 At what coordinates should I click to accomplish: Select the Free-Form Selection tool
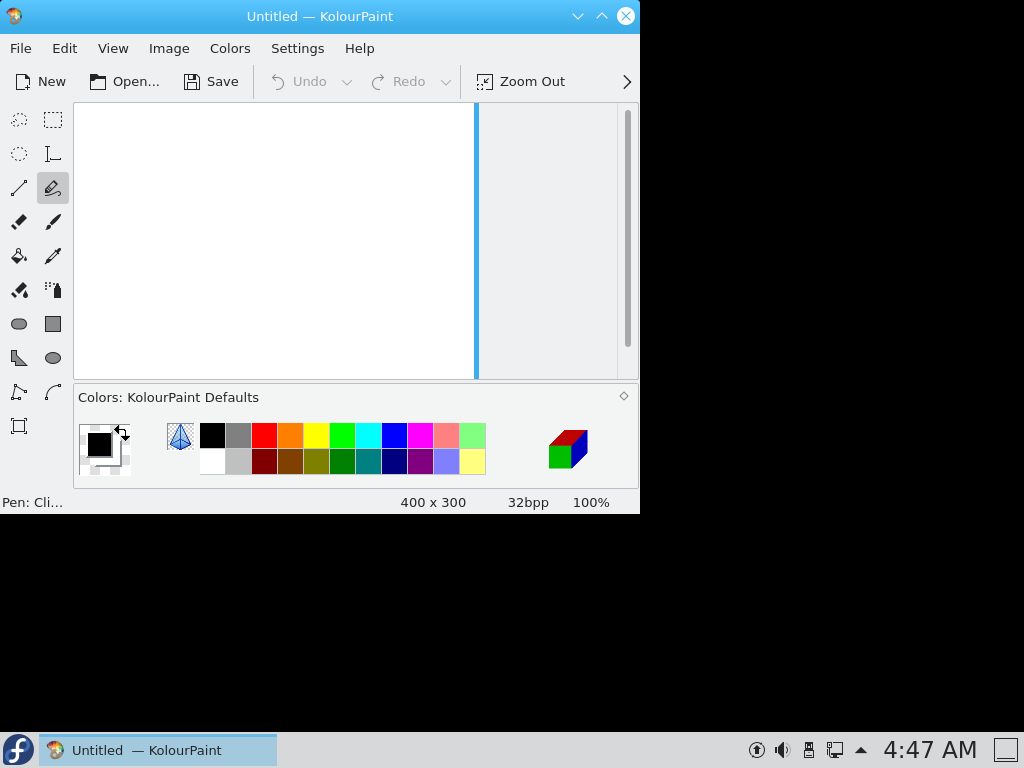[x=19, y=120]
